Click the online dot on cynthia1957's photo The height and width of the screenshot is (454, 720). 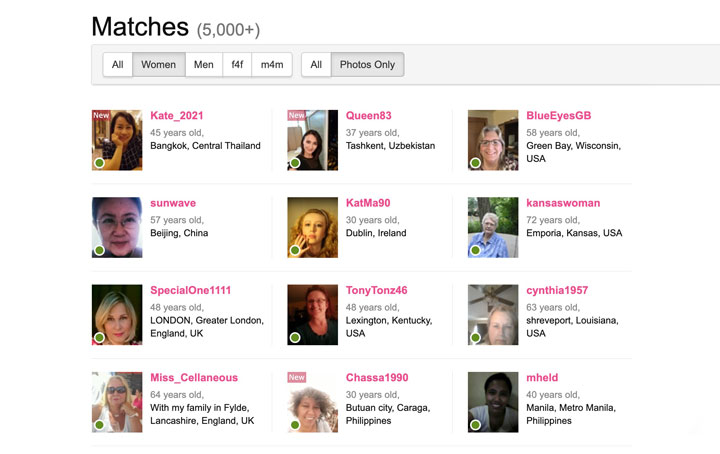[x=475, y=337]
